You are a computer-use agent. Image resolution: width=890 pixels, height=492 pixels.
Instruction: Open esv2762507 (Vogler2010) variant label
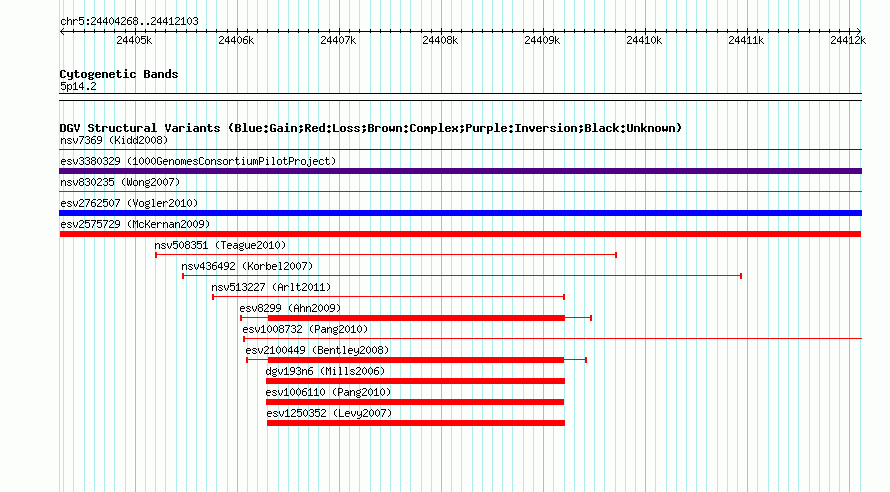click(x=129, y=203)
